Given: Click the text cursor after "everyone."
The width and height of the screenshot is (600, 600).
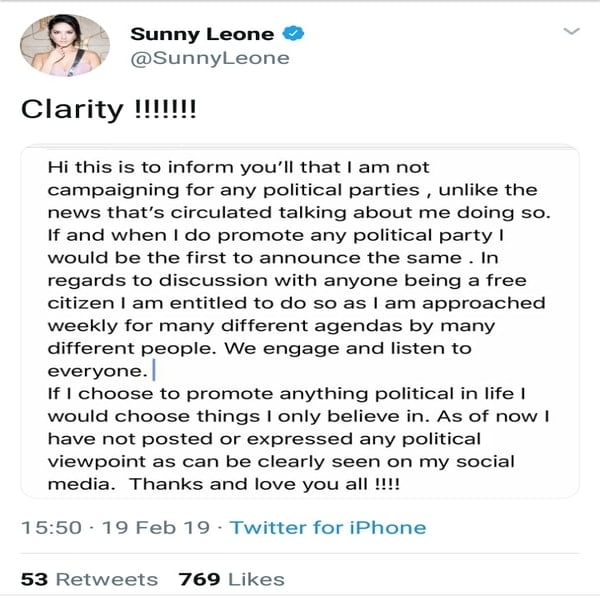Looking at the screenshot, I should click(155, 372).
